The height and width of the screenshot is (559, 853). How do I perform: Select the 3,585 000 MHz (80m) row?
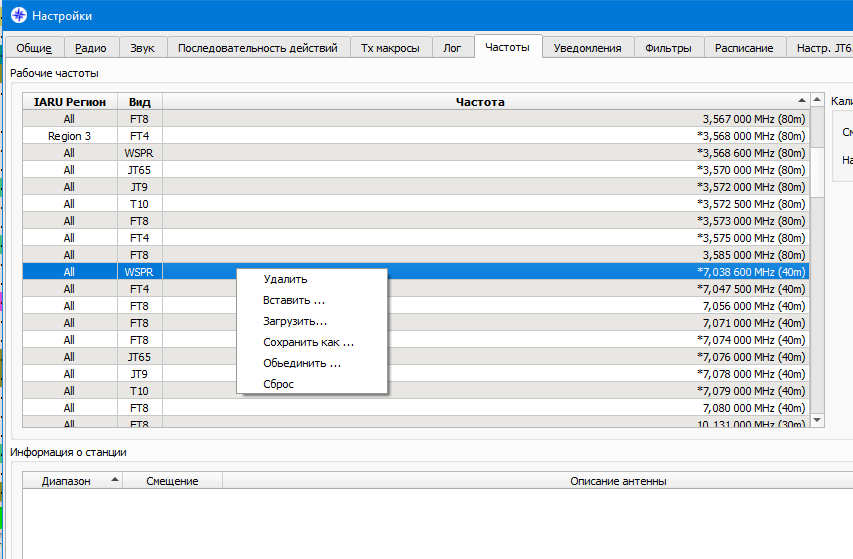pyautogui.click(x=416, y=254)
